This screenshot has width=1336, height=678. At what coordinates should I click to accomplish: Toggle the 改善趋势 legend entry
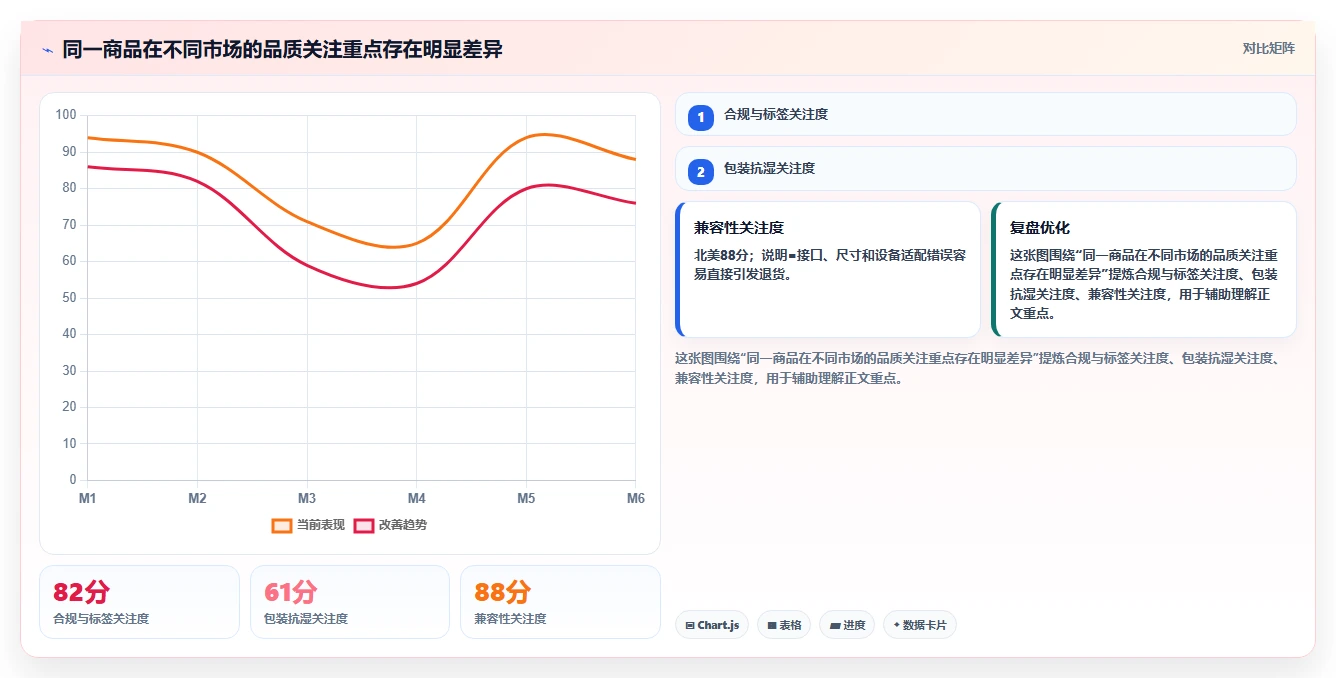pyautogui.click(x=390, y=525)
